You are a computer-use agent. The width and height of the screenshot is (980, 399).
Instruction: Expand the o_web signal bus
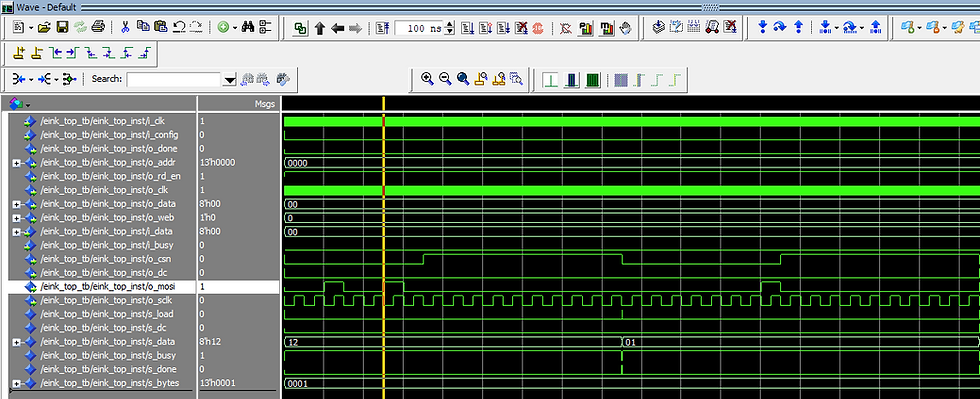16,218
